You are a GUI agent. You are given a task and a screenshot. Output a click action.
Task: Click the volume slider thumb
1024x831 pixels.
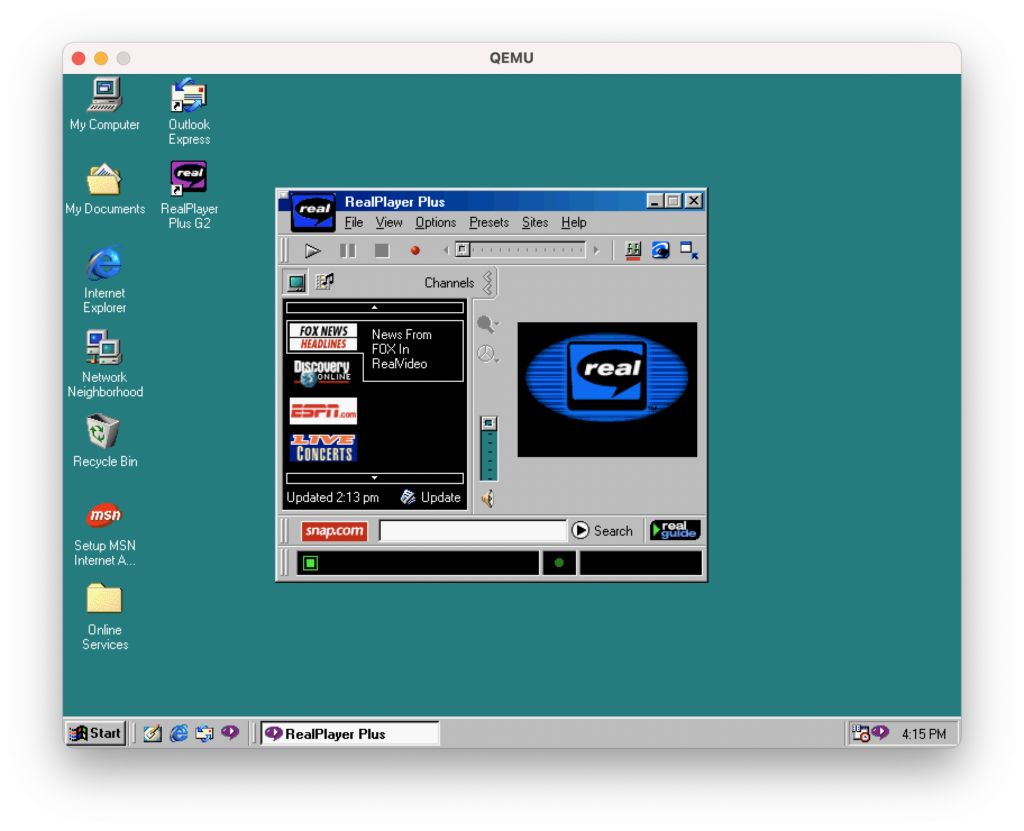click(488, 423)
